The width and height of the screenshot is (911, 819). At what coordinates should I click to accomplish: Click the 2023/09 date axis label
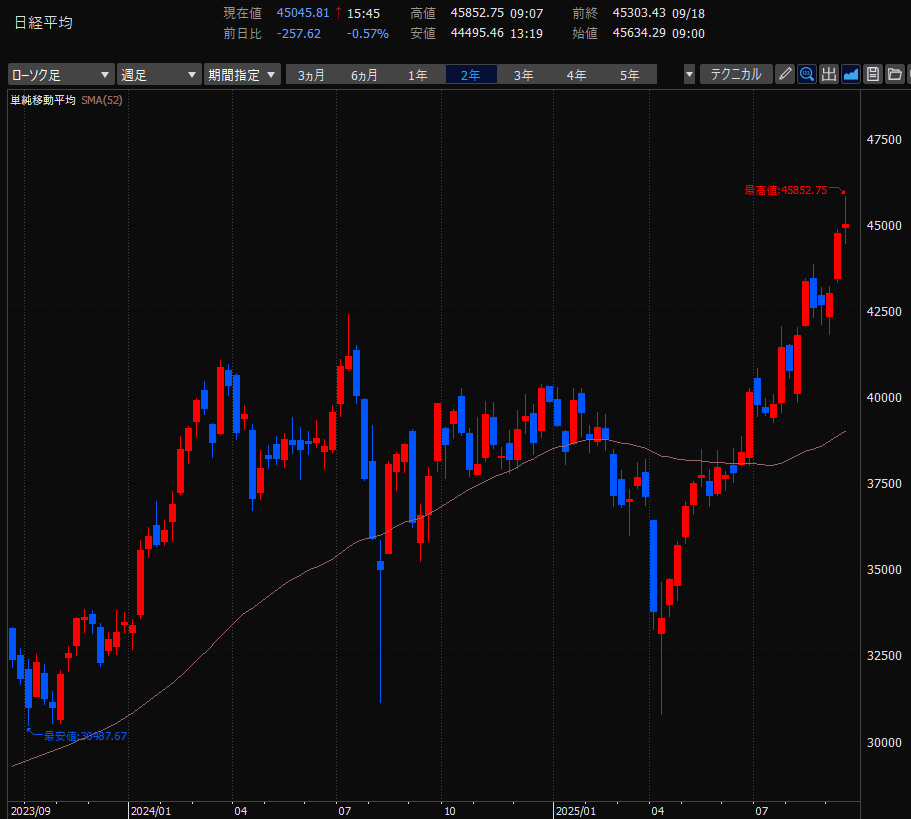(31, 811)
